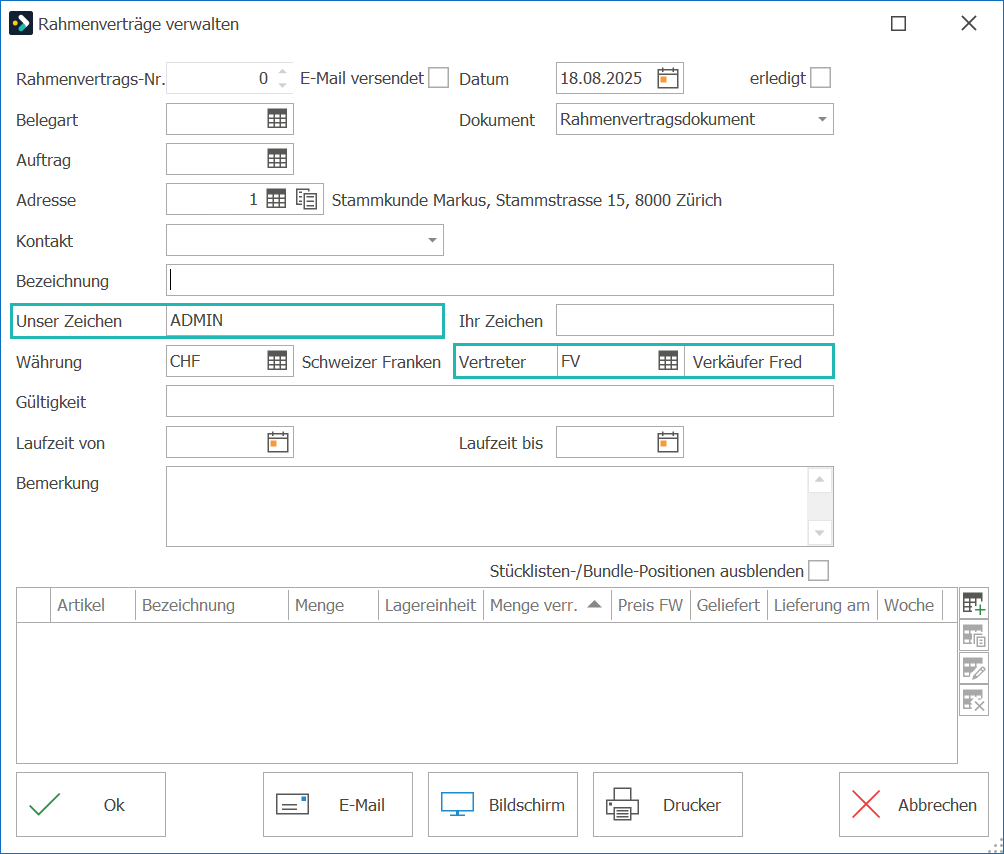Confirm with the Ok button
The width and height of the screenshot is (1004, 854).
coord(91,805)
